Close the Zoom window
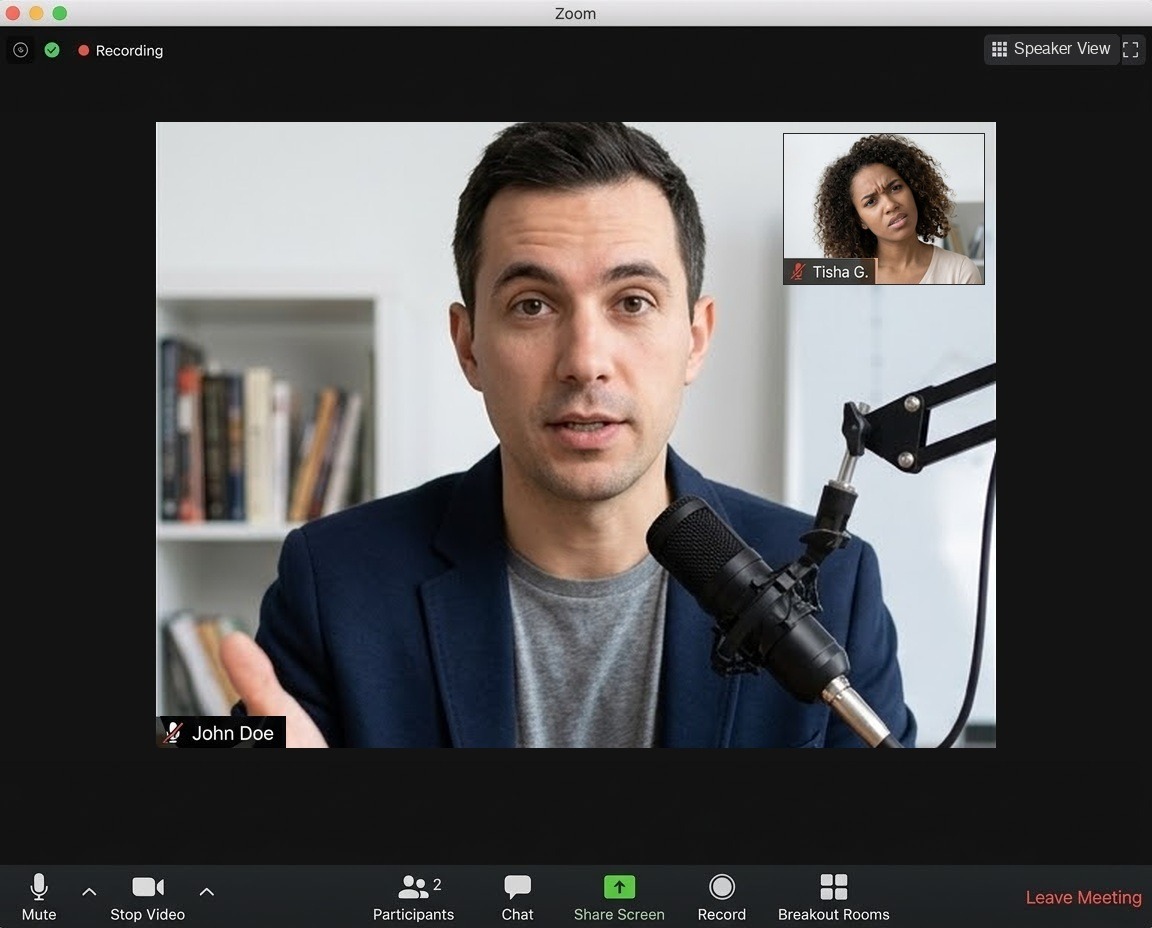The image size is (1152, 928). click(12, 13)
